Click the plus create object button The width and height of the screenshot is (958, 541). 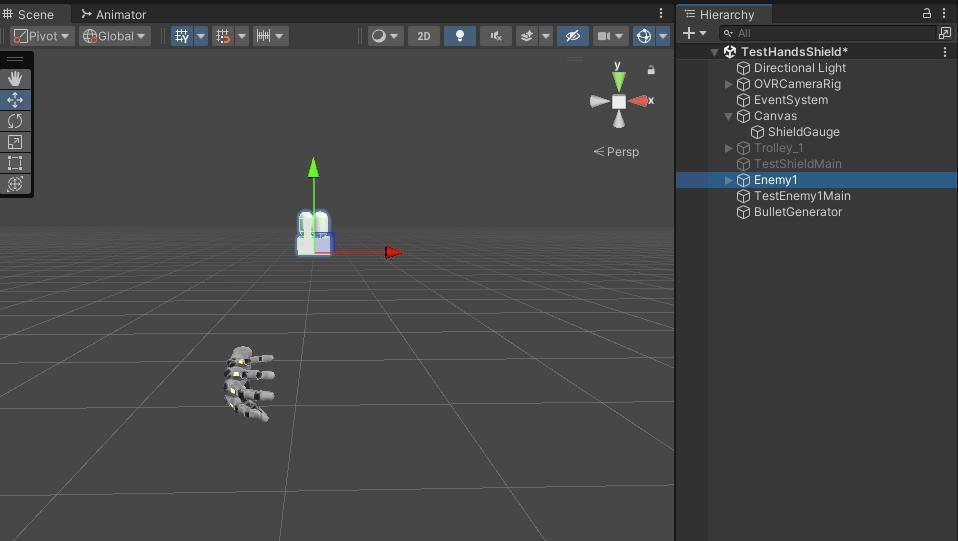pyautogui.click(x=689, y=33)
